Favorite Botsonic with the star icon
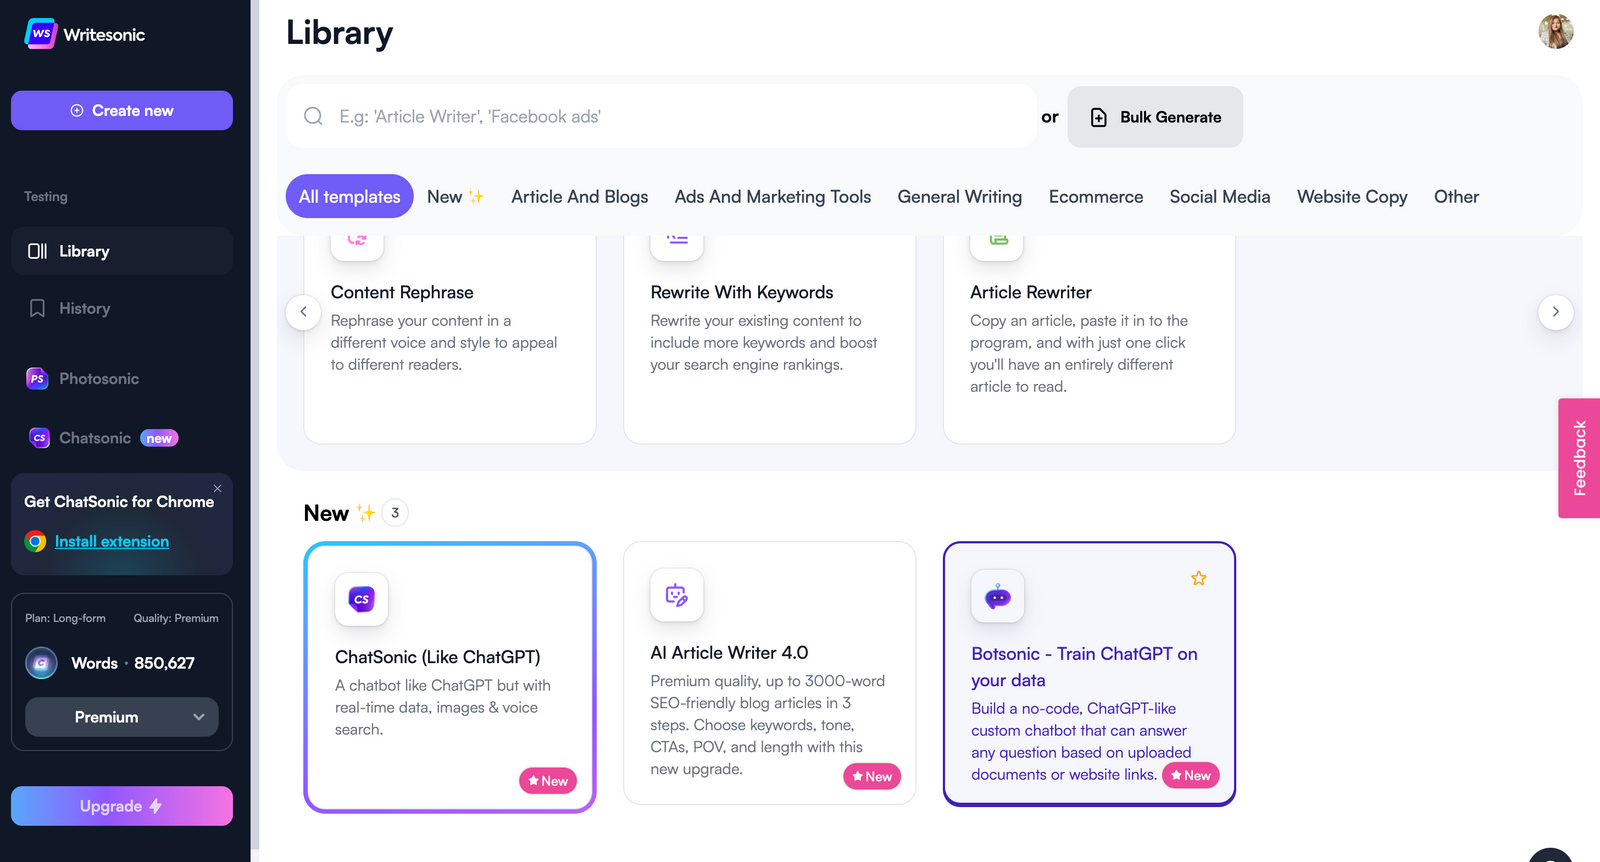The image size is (1600, 862). tap(1199, 578)
